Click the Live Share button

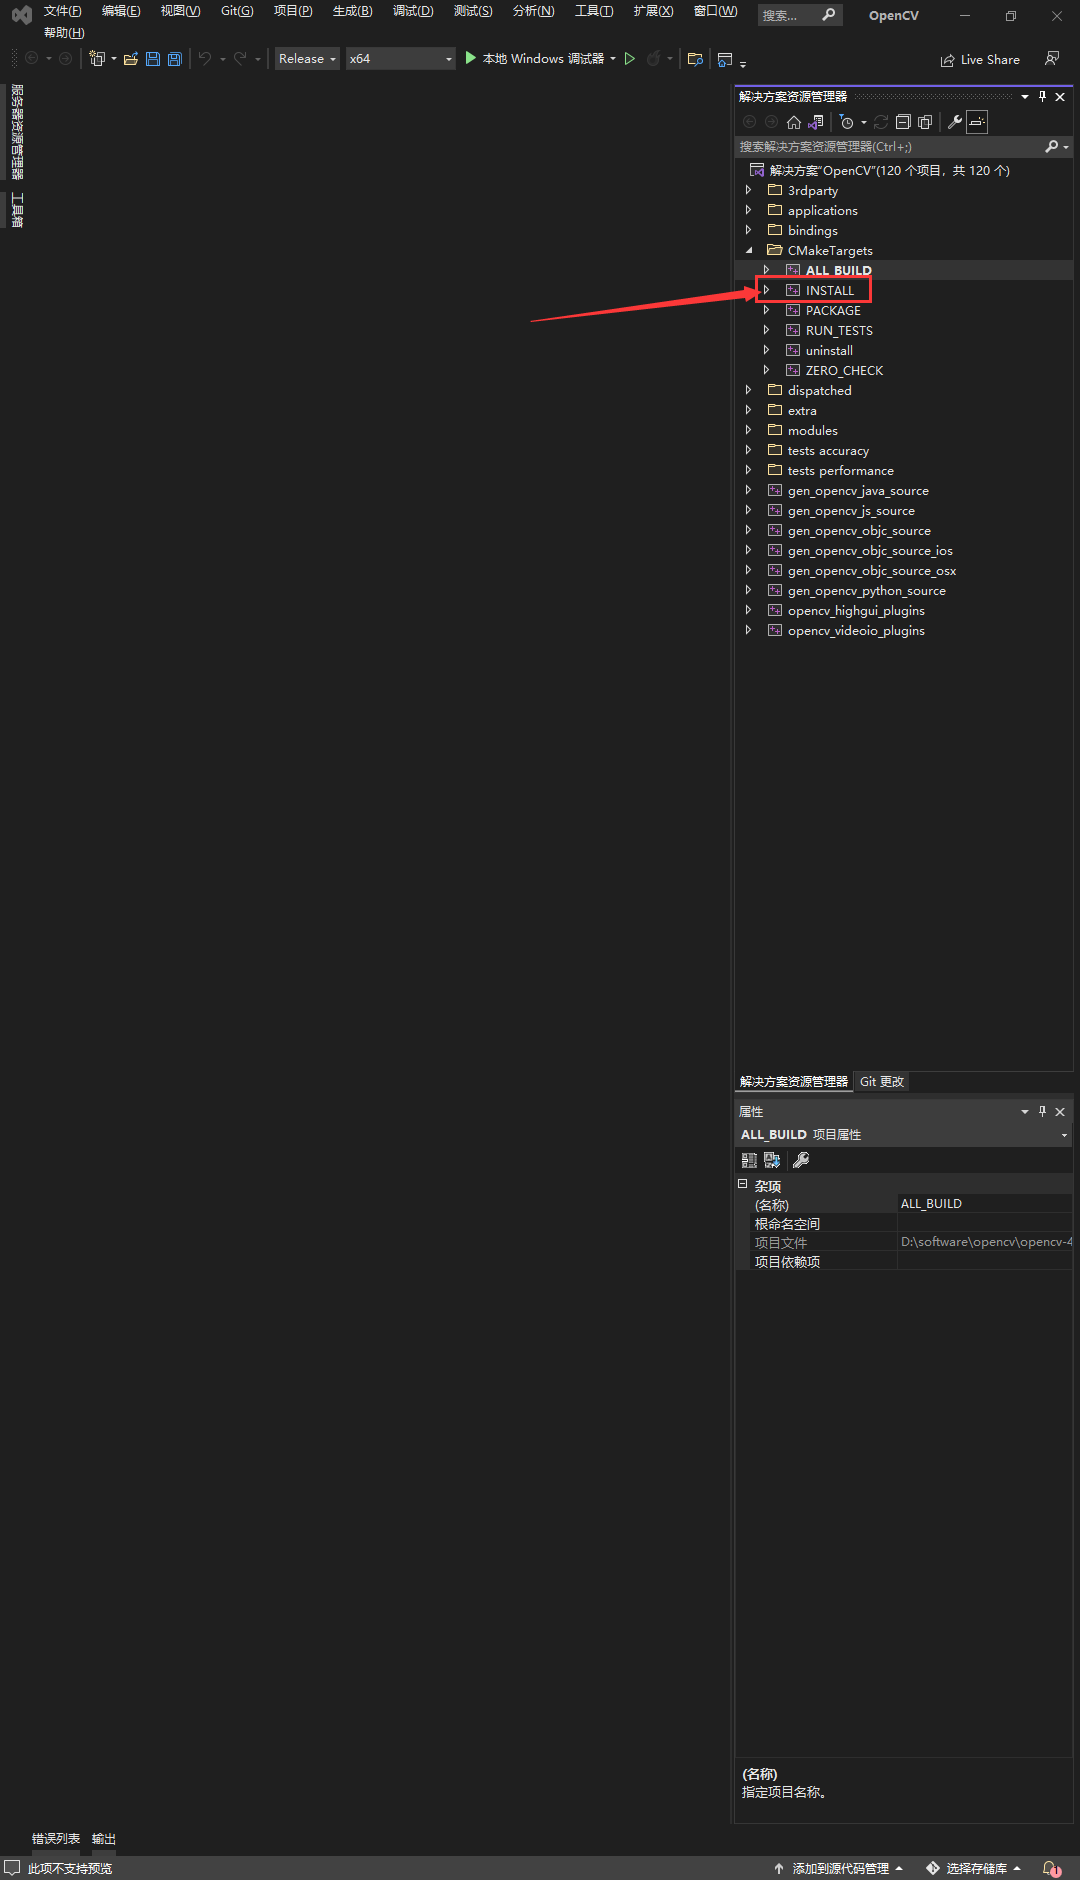coord(980,60)
